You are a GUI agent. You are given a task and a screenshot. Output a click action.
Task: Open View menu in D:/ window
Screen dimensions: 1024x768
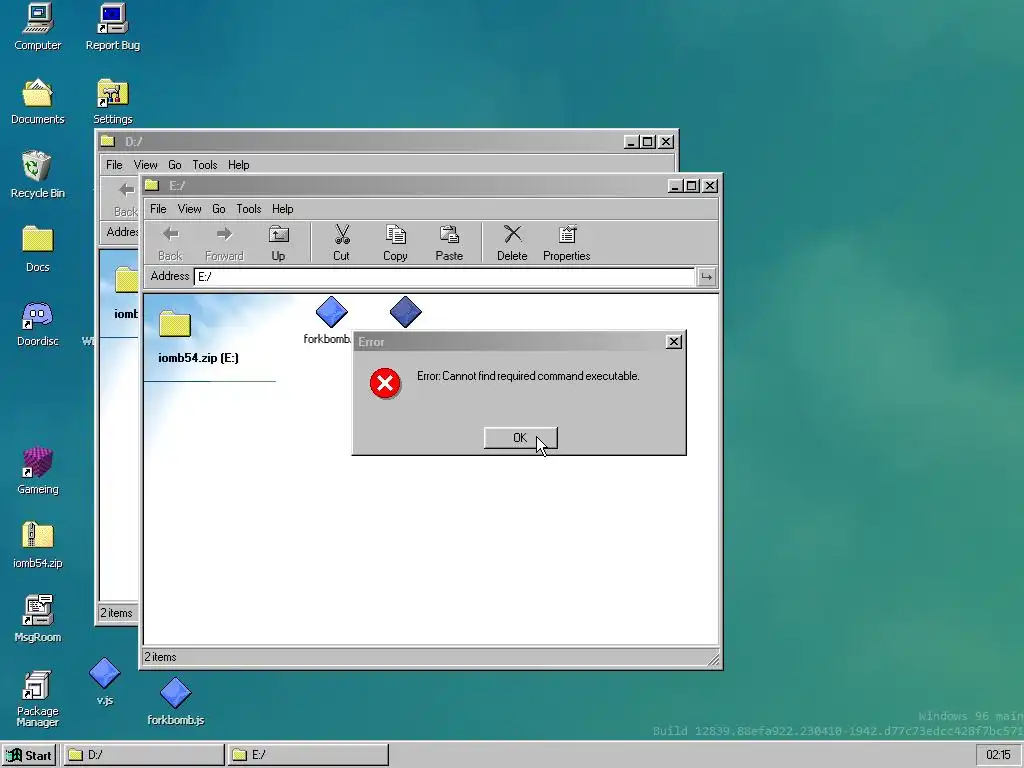pyautogui.click(x=146, y=165)
